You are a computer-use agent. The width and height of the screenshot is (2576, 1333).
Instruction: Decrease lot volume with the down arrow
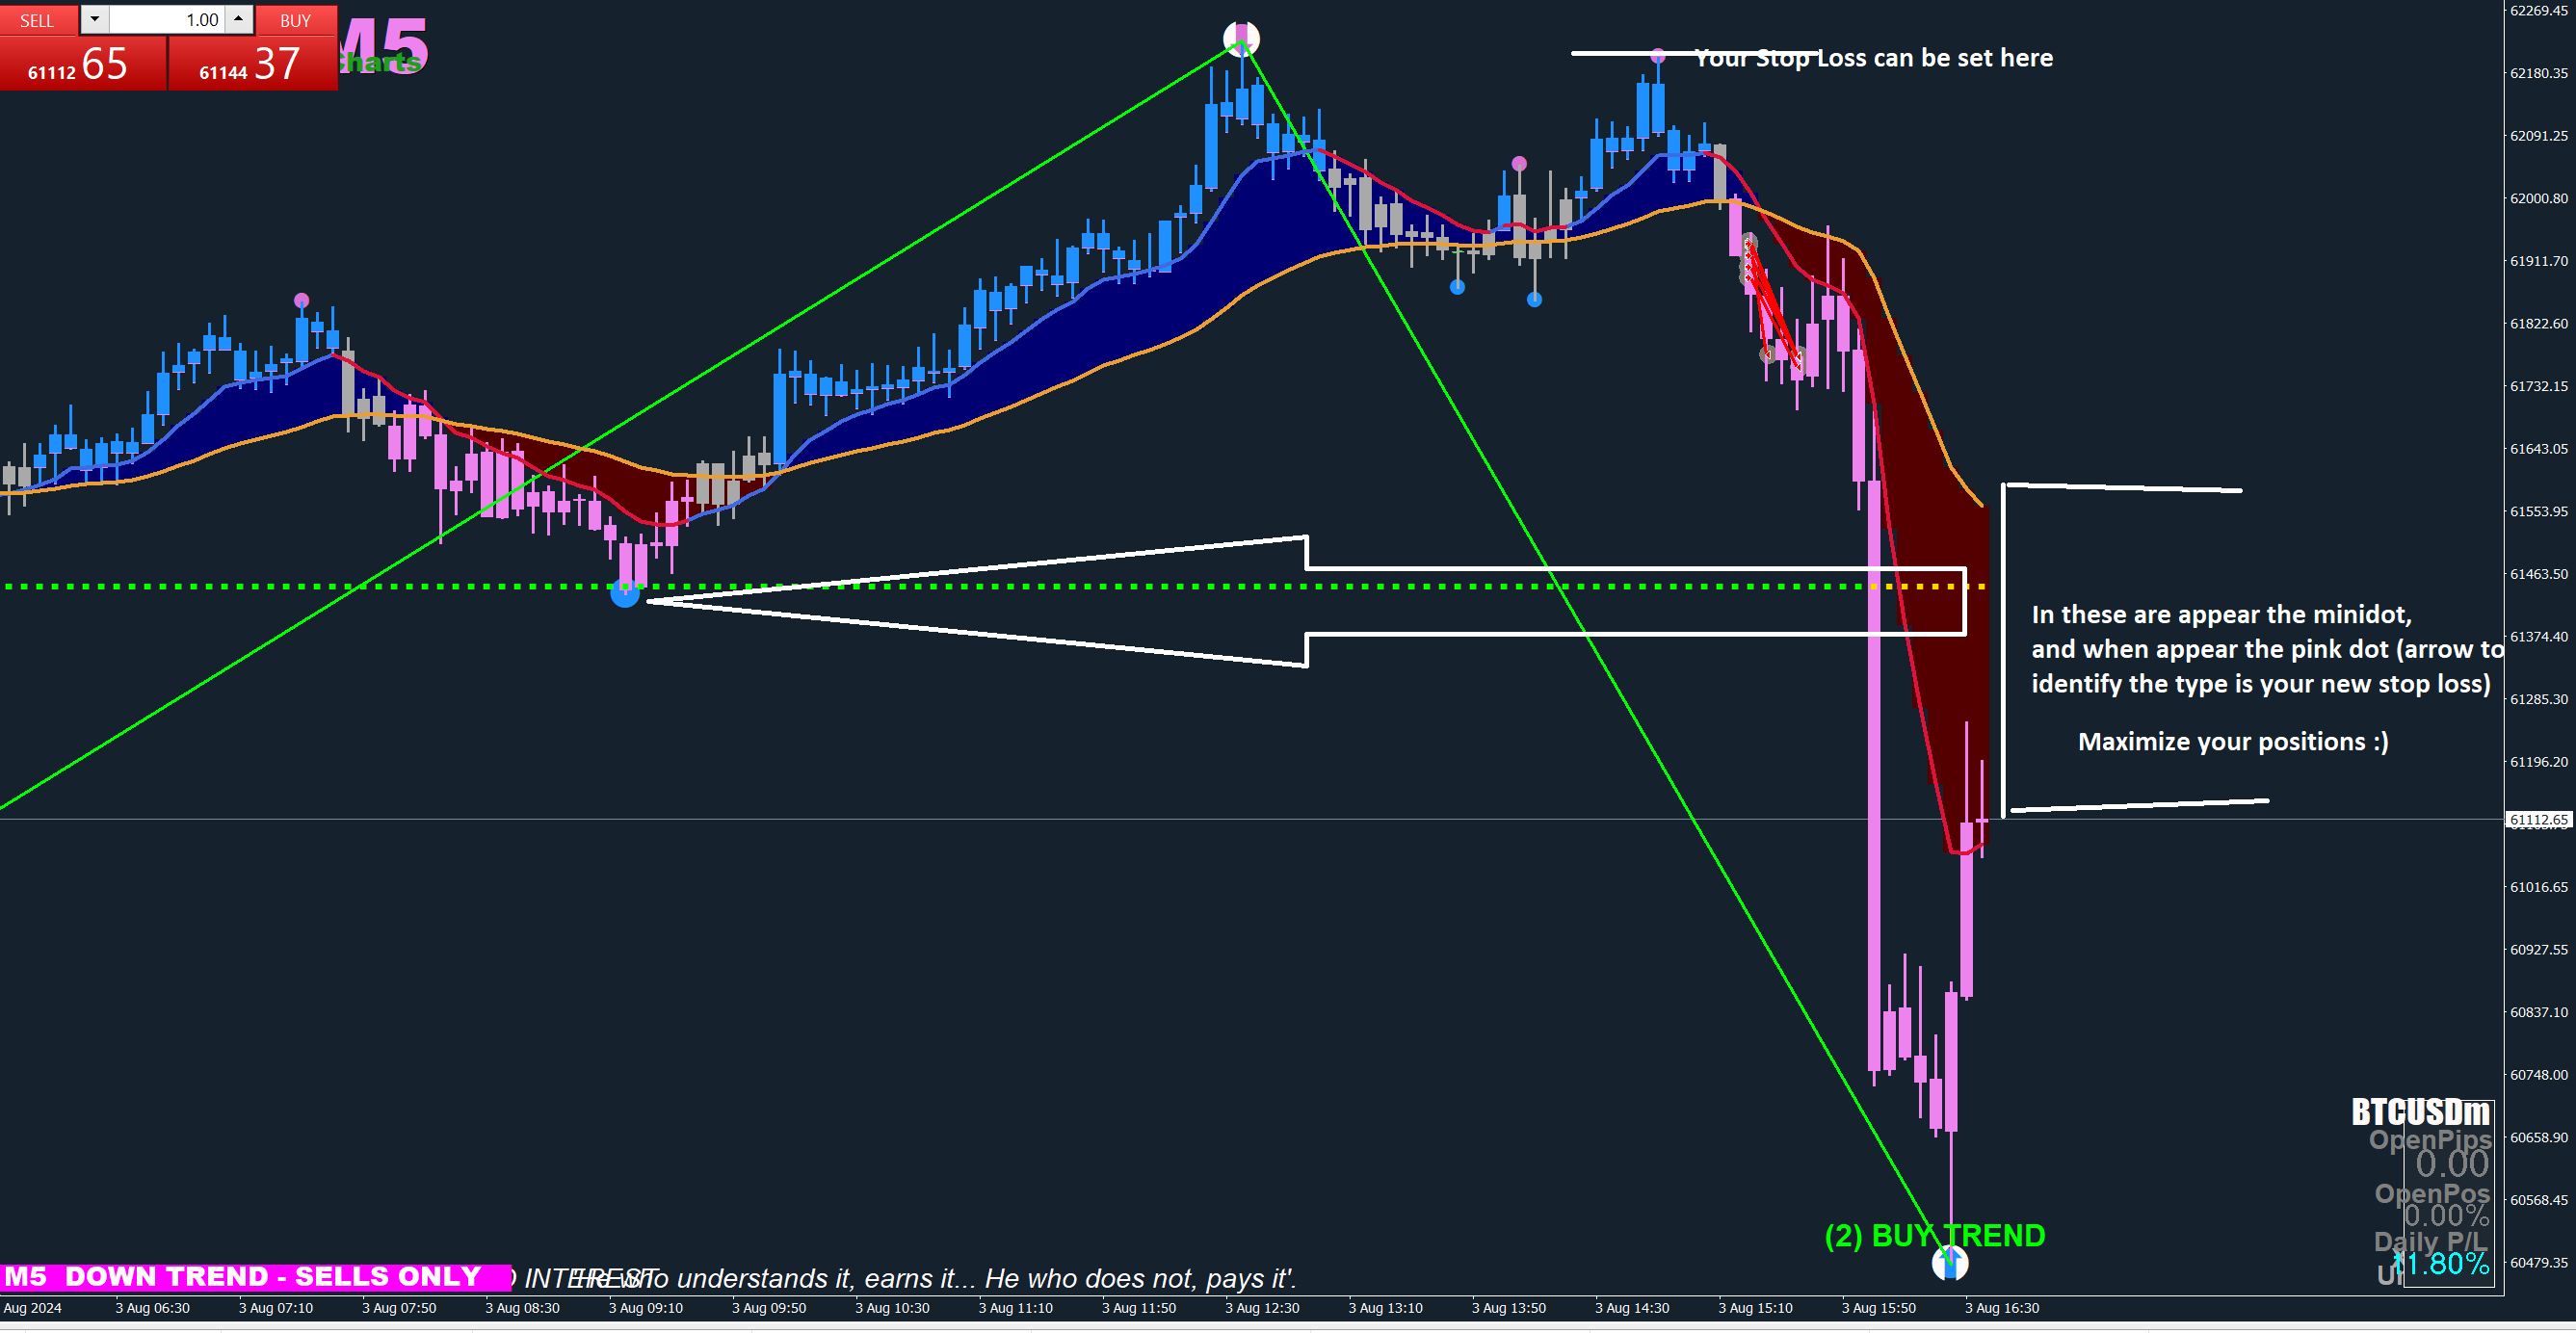click(x=94, y=19)
